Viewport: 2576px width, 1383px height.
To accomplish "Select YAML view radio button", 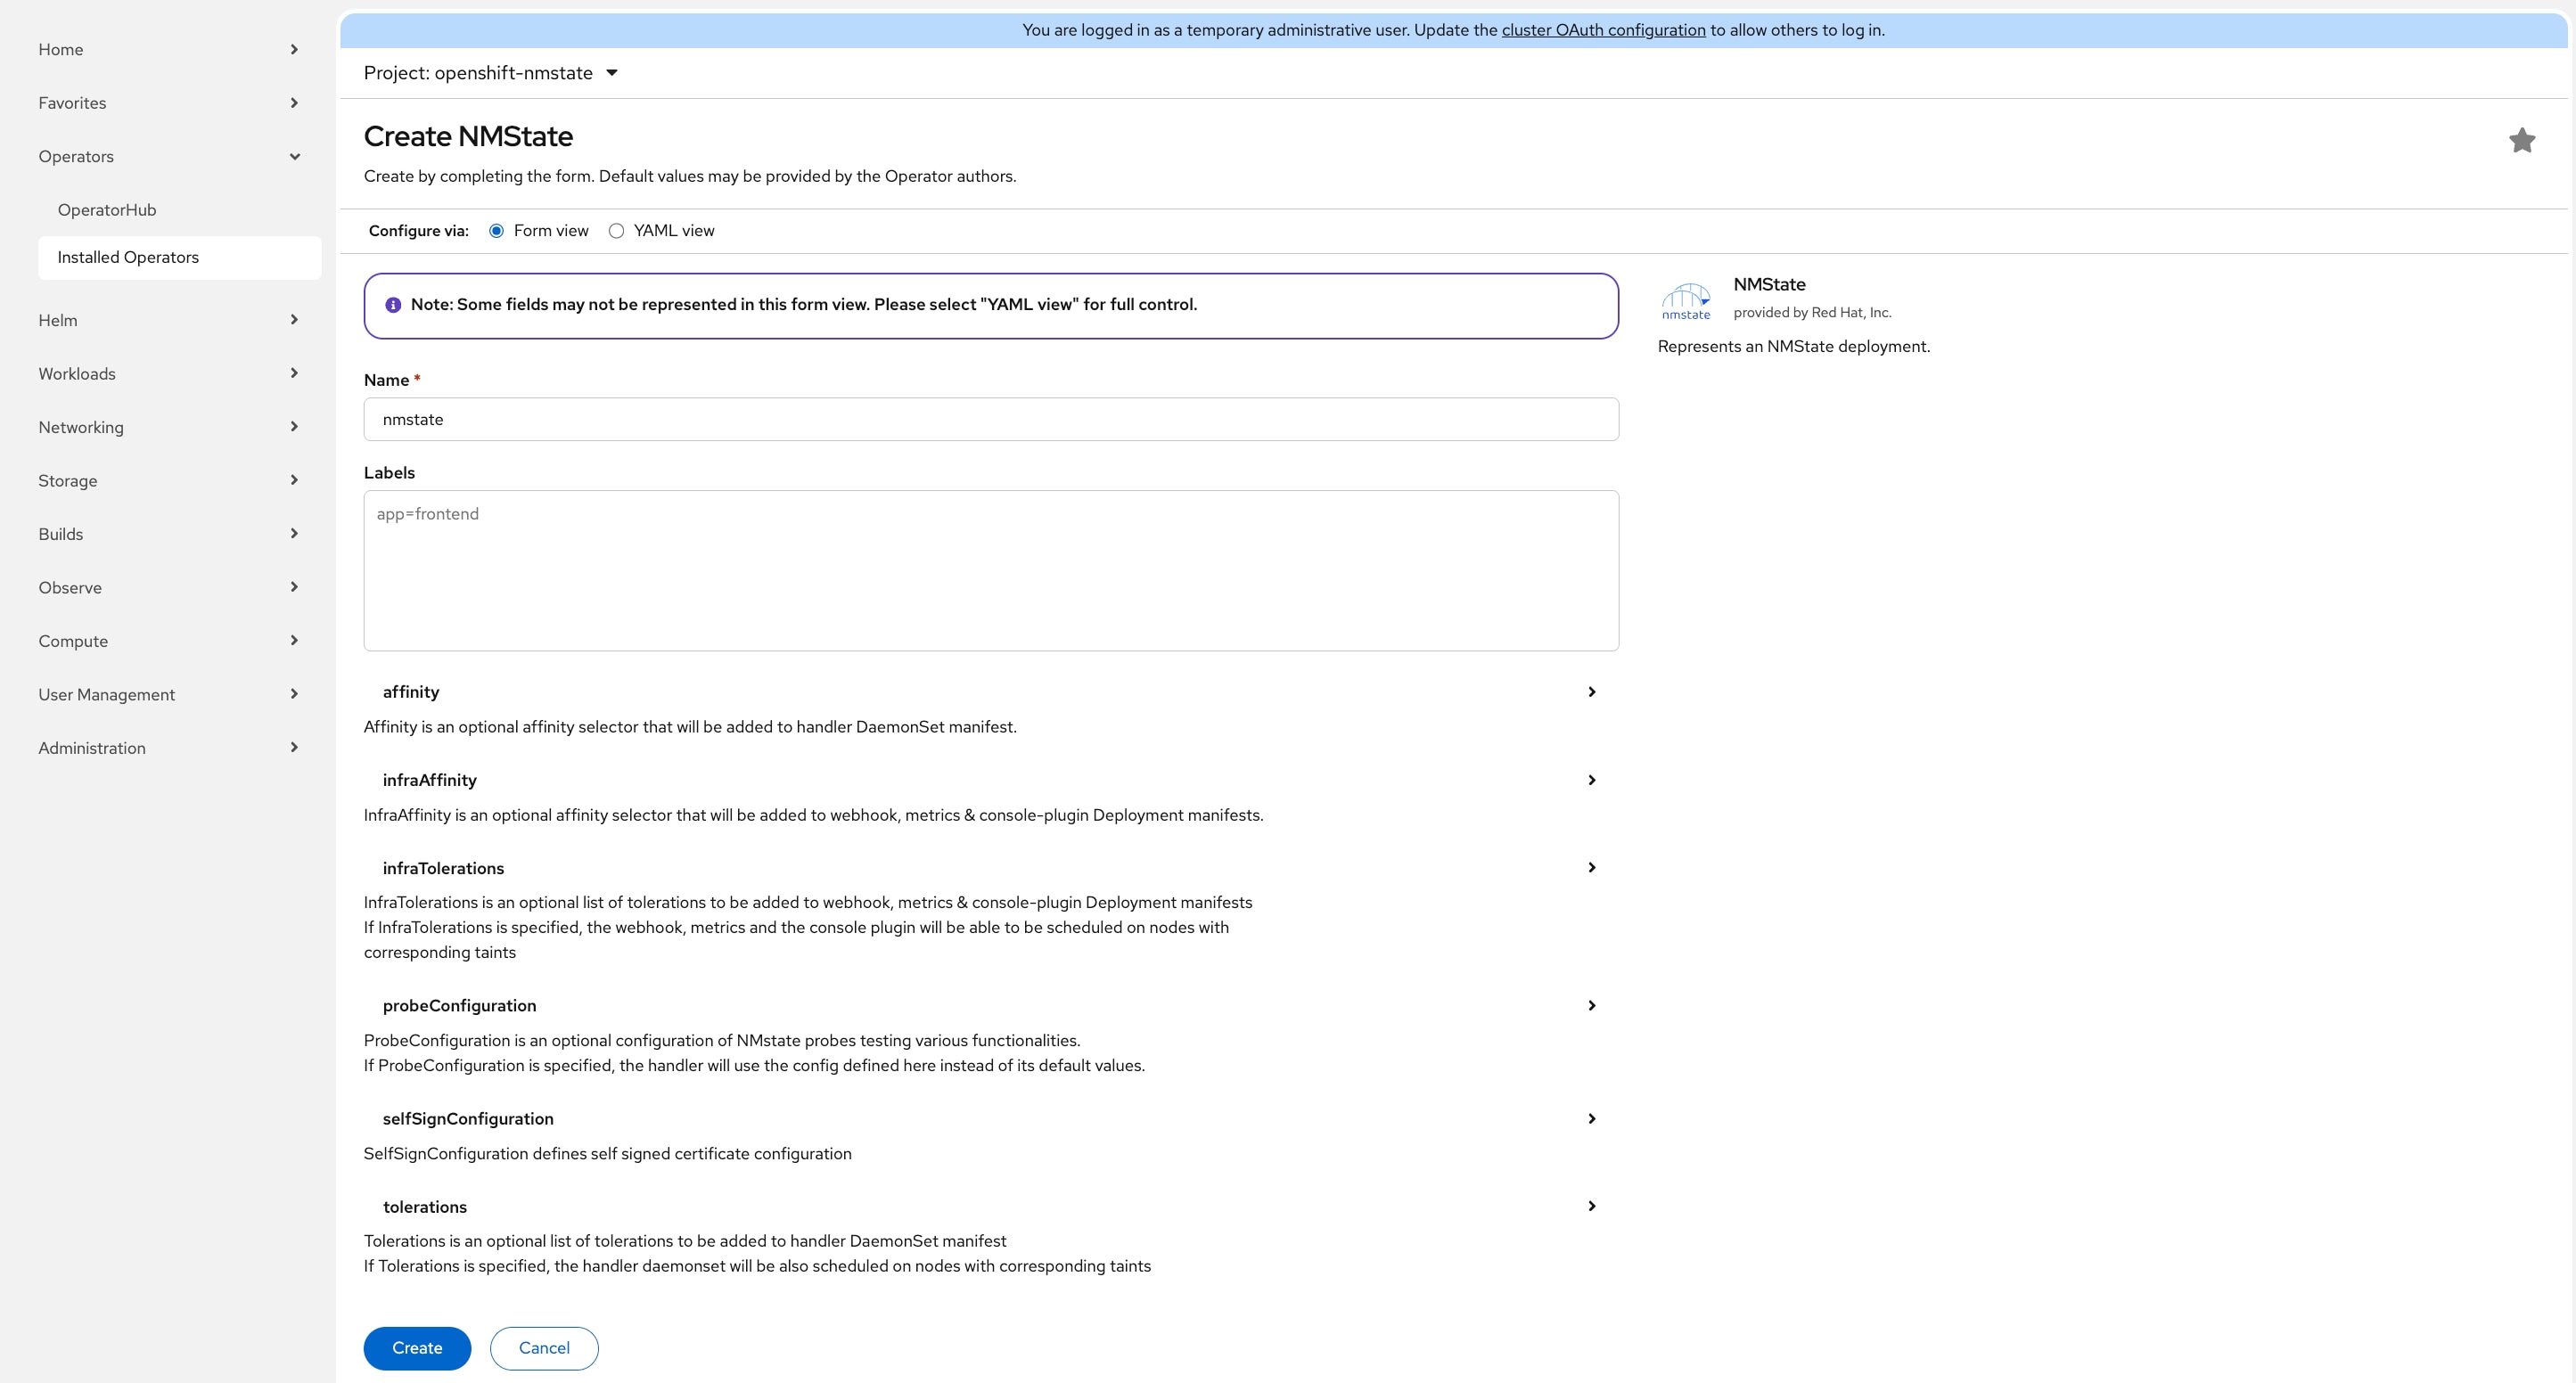I will click(616, 231).
